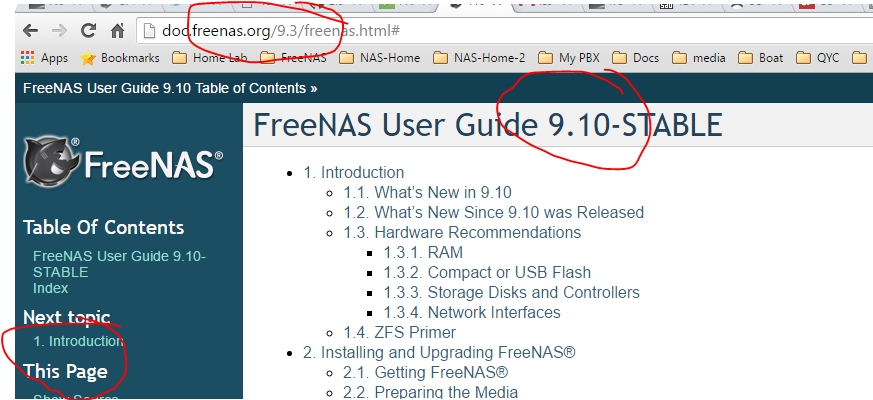
Task: Open 2. Installing and Upgrading FreeNAS
Action: [439, 353]
